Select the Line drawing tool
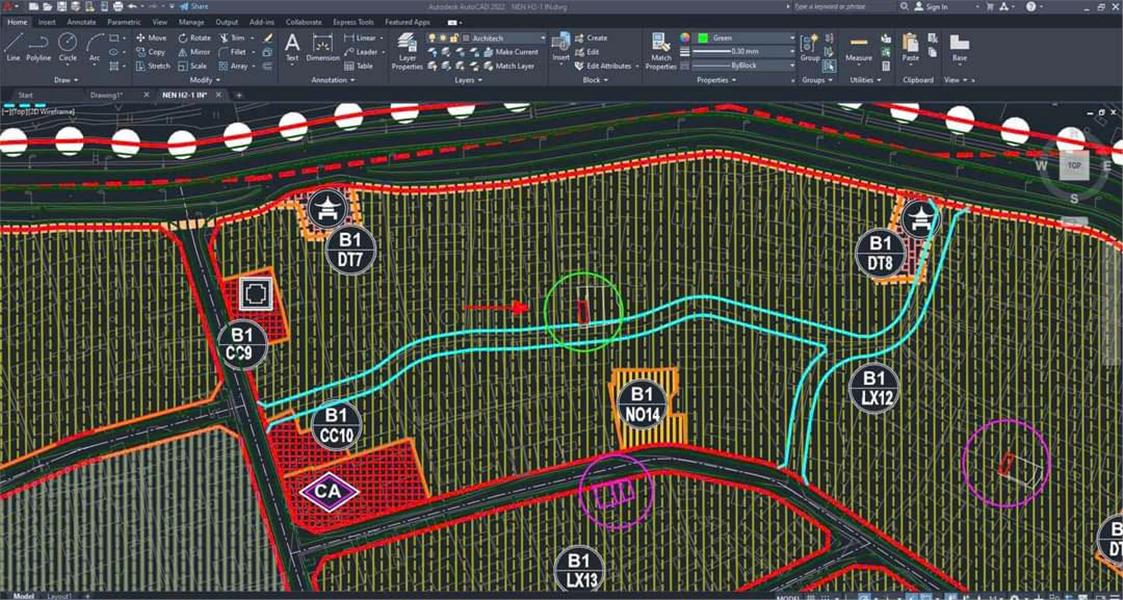 tap(13, 46)
